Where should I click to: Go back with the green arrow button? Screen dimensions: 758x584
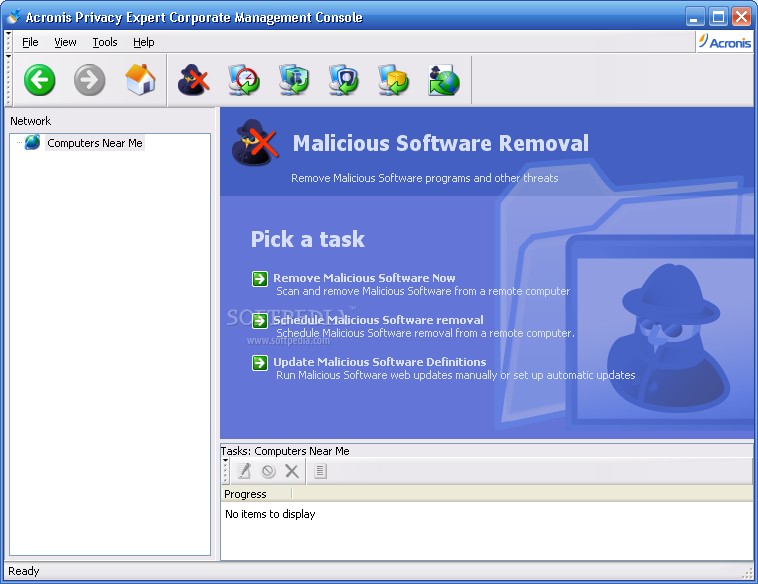pyautogui.click(x=40, y=80)
